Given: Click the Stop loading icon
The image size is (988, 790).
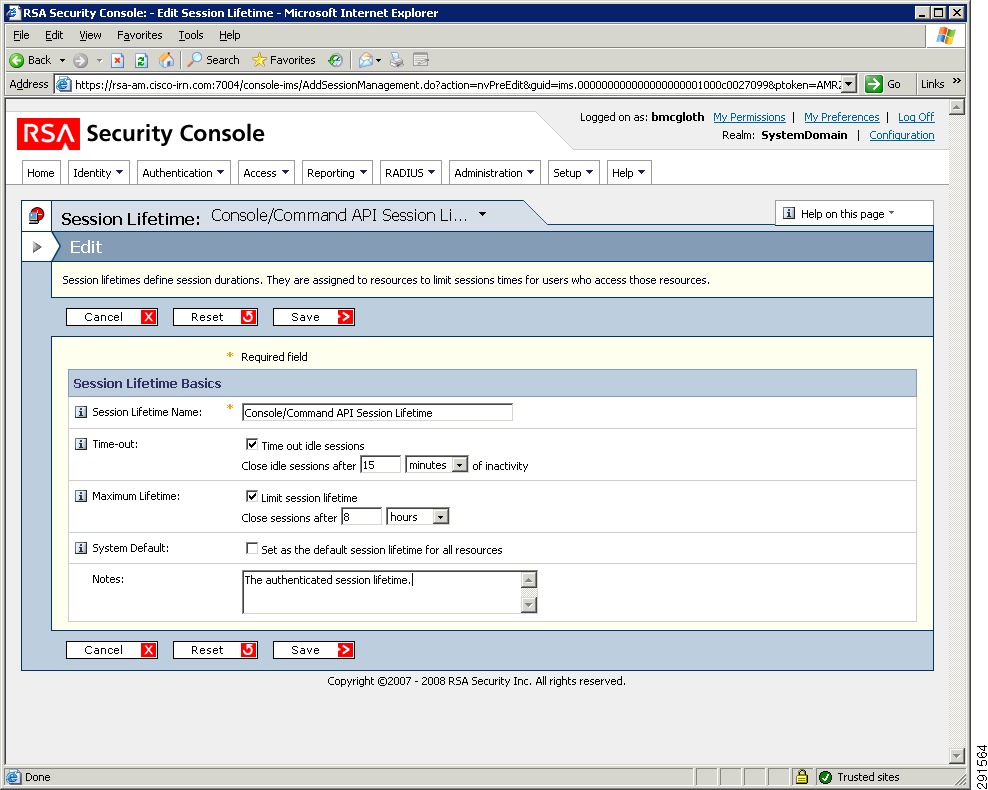Looking at the screenshot, I should pyautogui.click(x=117, y=60).
